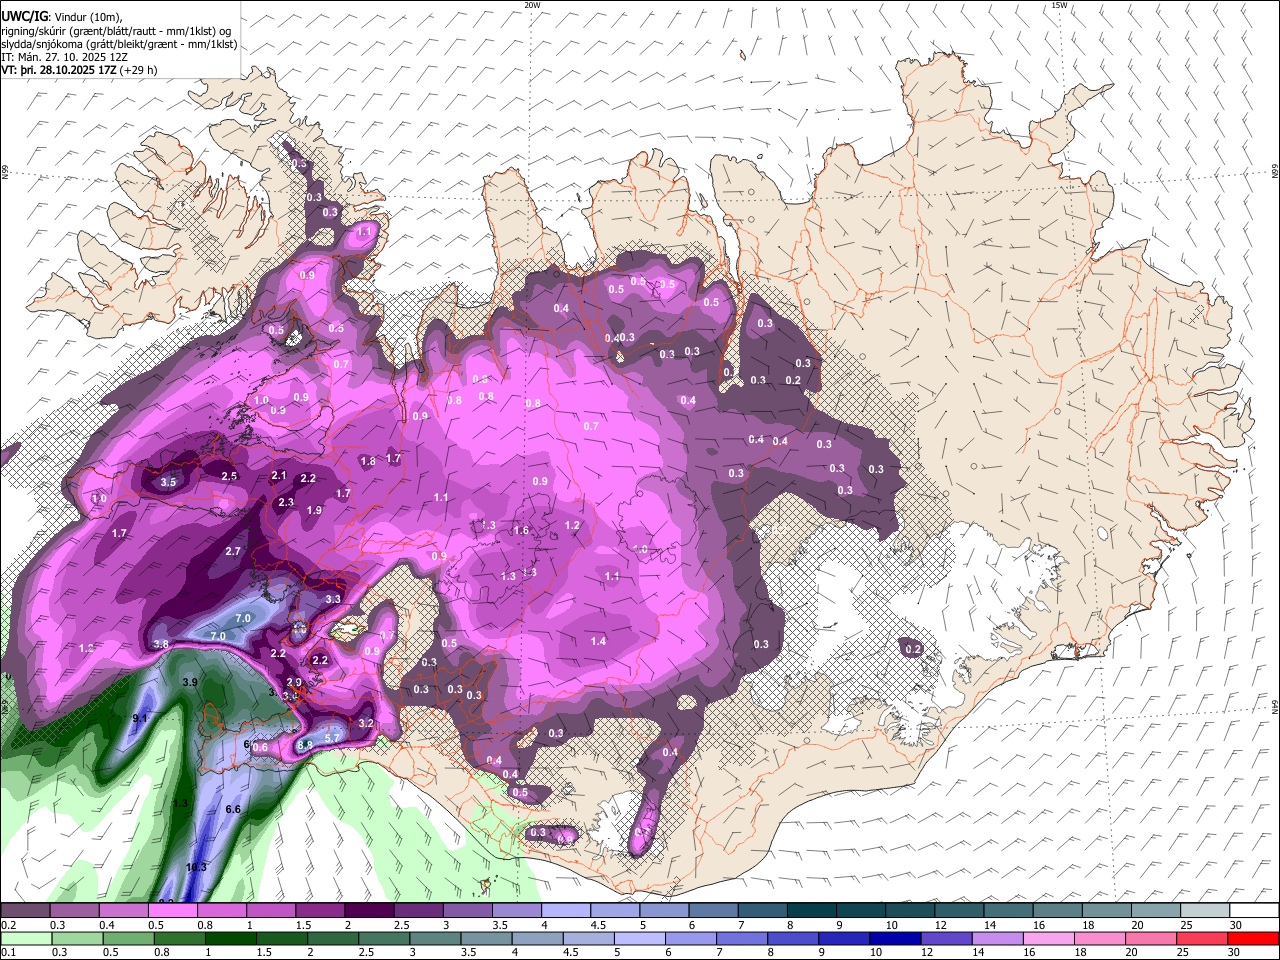Click the grey-purple legend swatch from 0.2 to 0.3

click(x=24, y=911)
